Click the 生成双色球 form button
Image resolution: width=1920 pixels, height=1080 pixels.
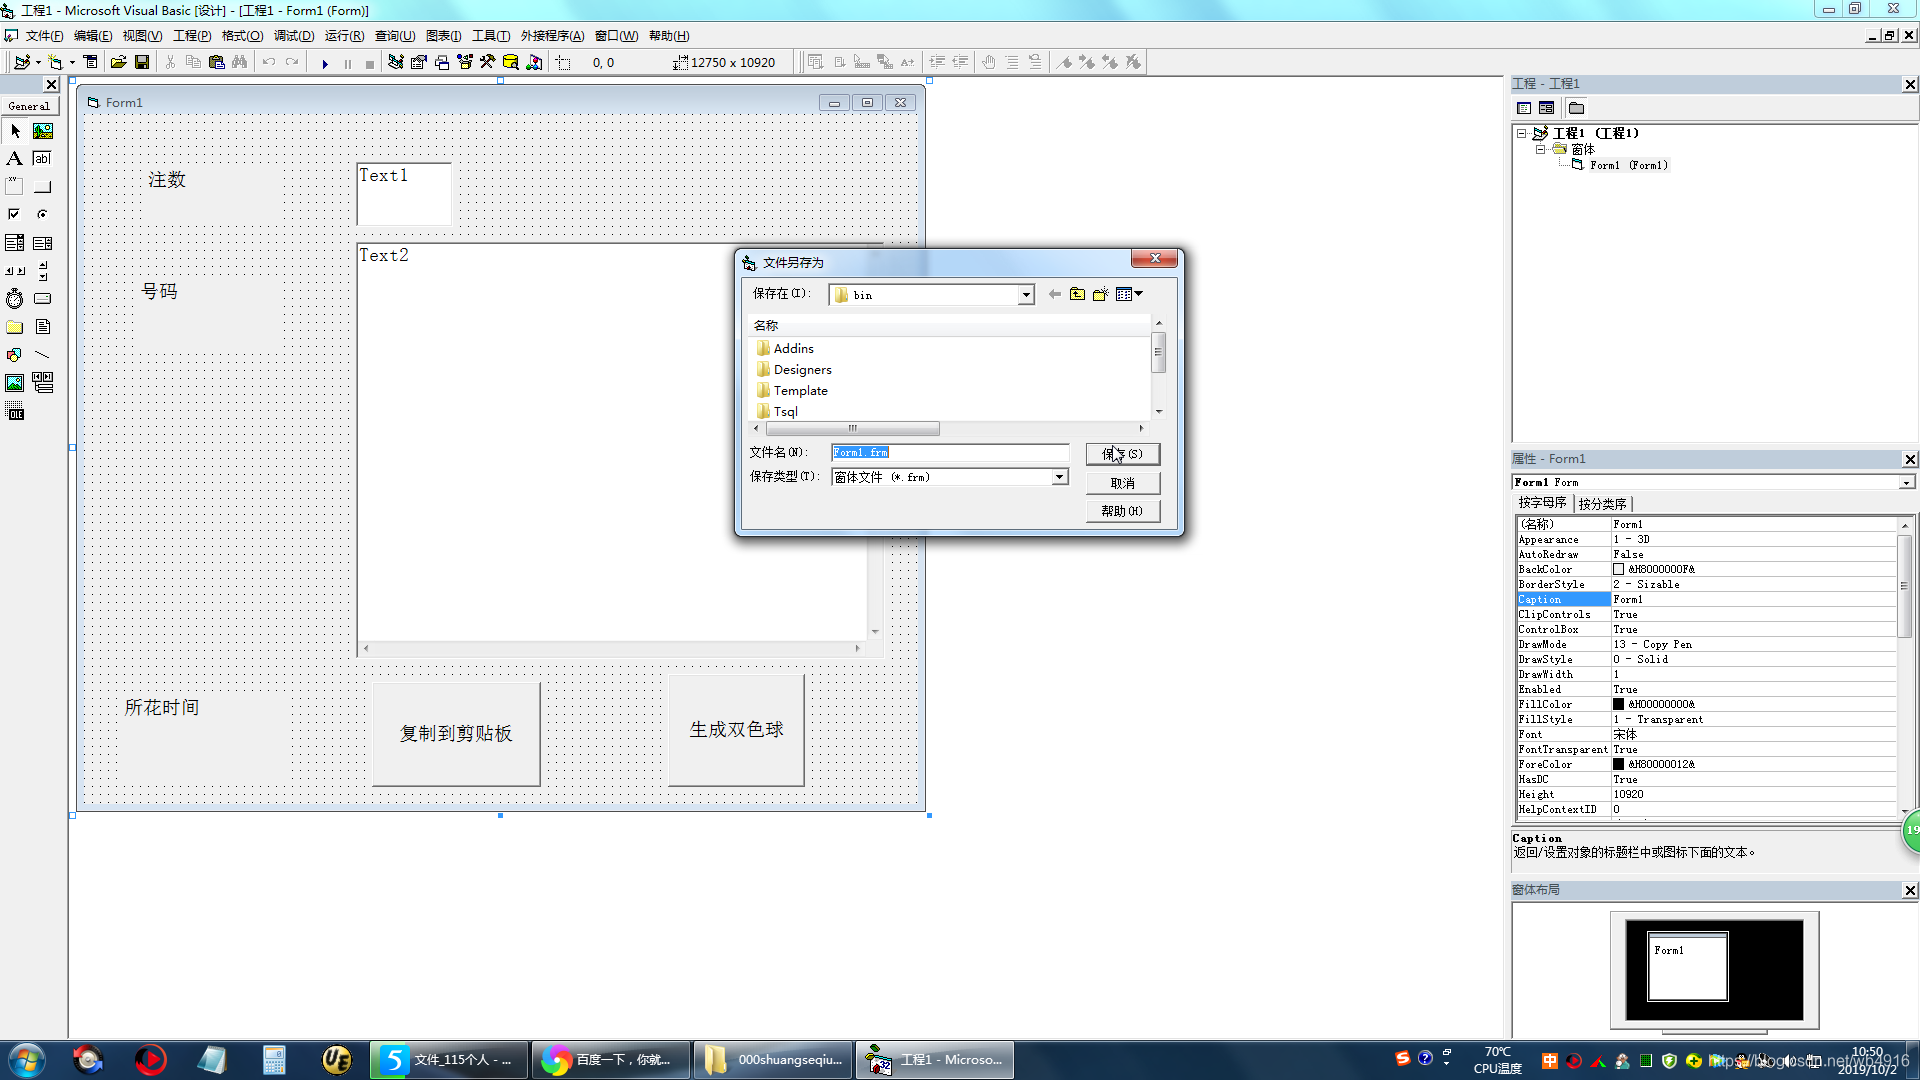[736, 730]
